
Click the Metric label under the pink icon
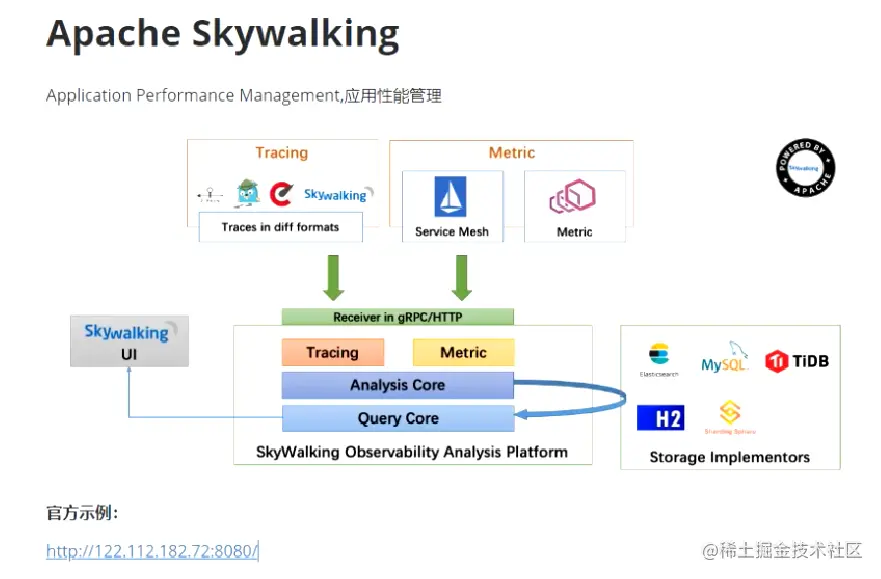pyautogui.click(x=574, y=232)
